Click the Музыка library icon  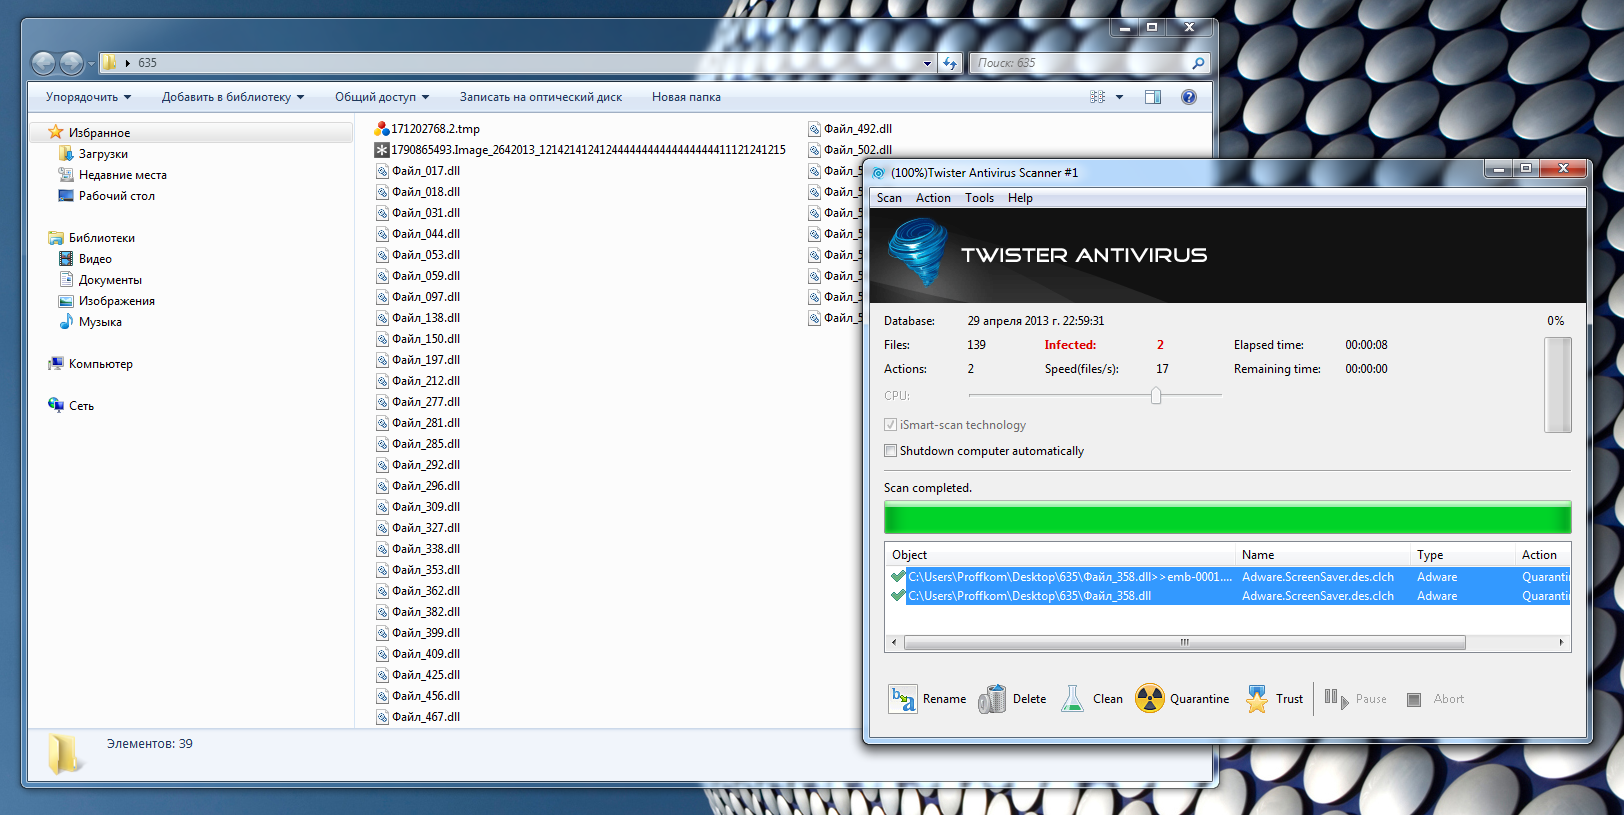click(x=66, y=322)
